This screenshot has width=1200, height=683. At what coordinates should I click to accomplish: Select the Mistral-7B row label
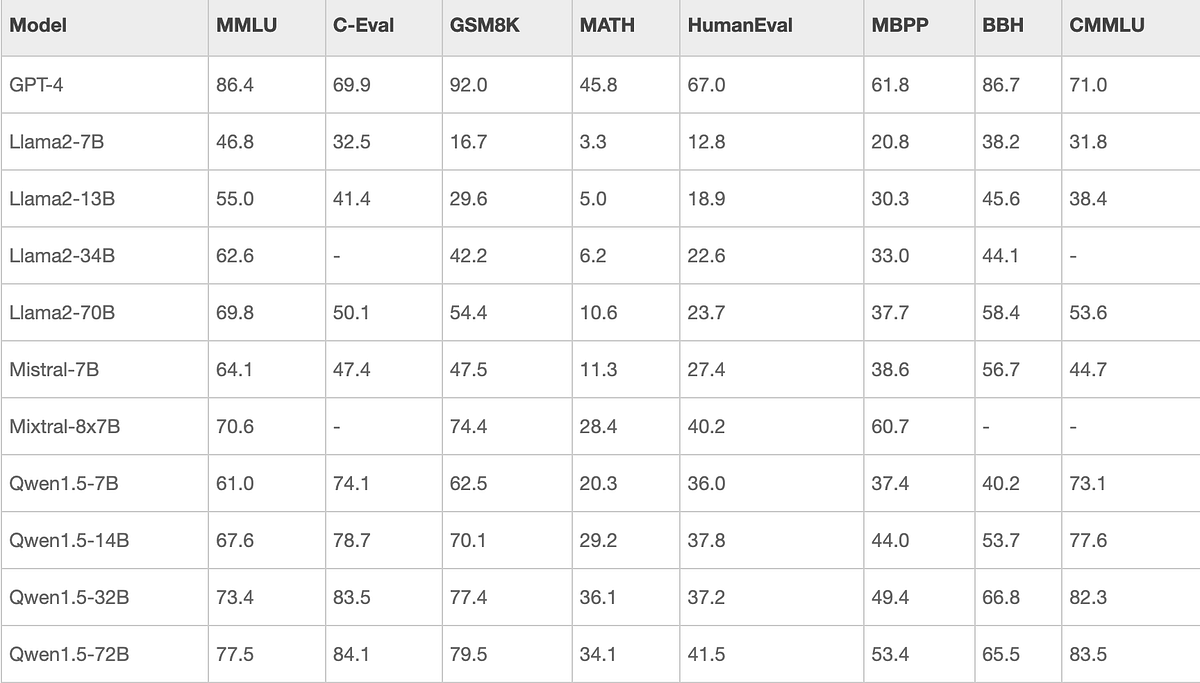pyautogui.click(x=54, y=370)
